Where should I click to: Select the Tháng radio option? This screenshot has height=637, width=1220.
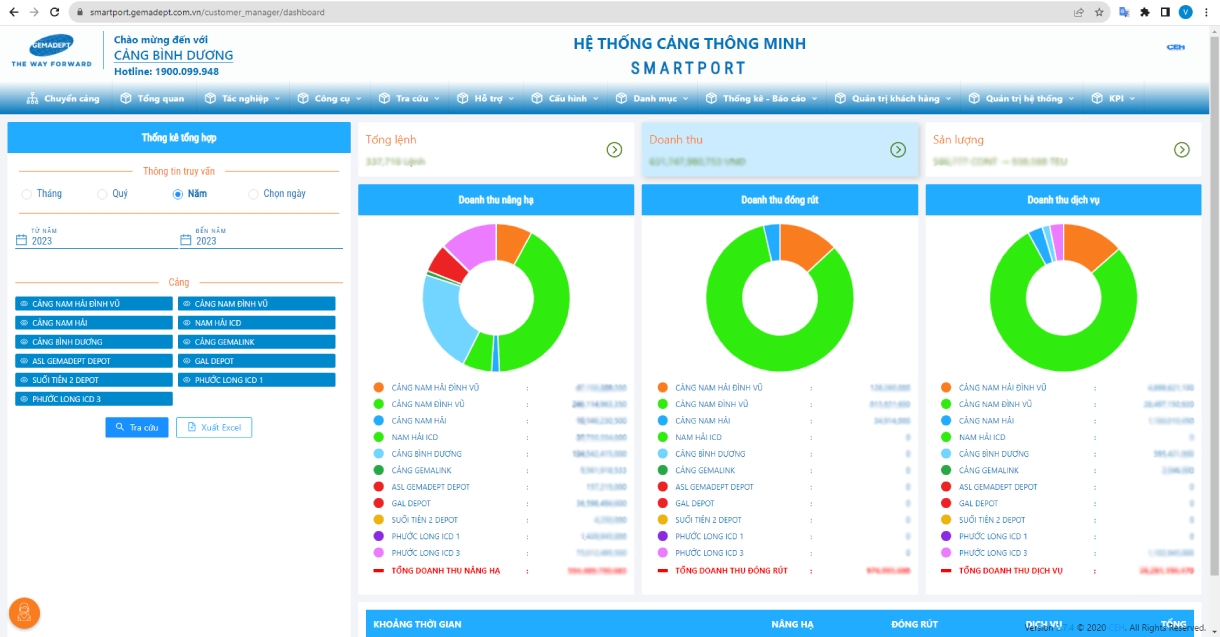point(26,194)
